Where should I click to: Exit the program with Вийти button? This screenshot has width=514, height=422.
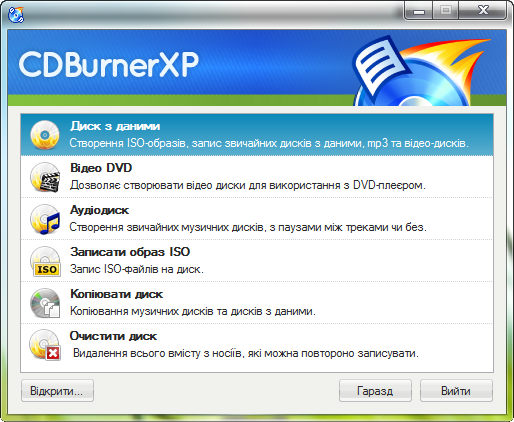click(x=456, y=391)
